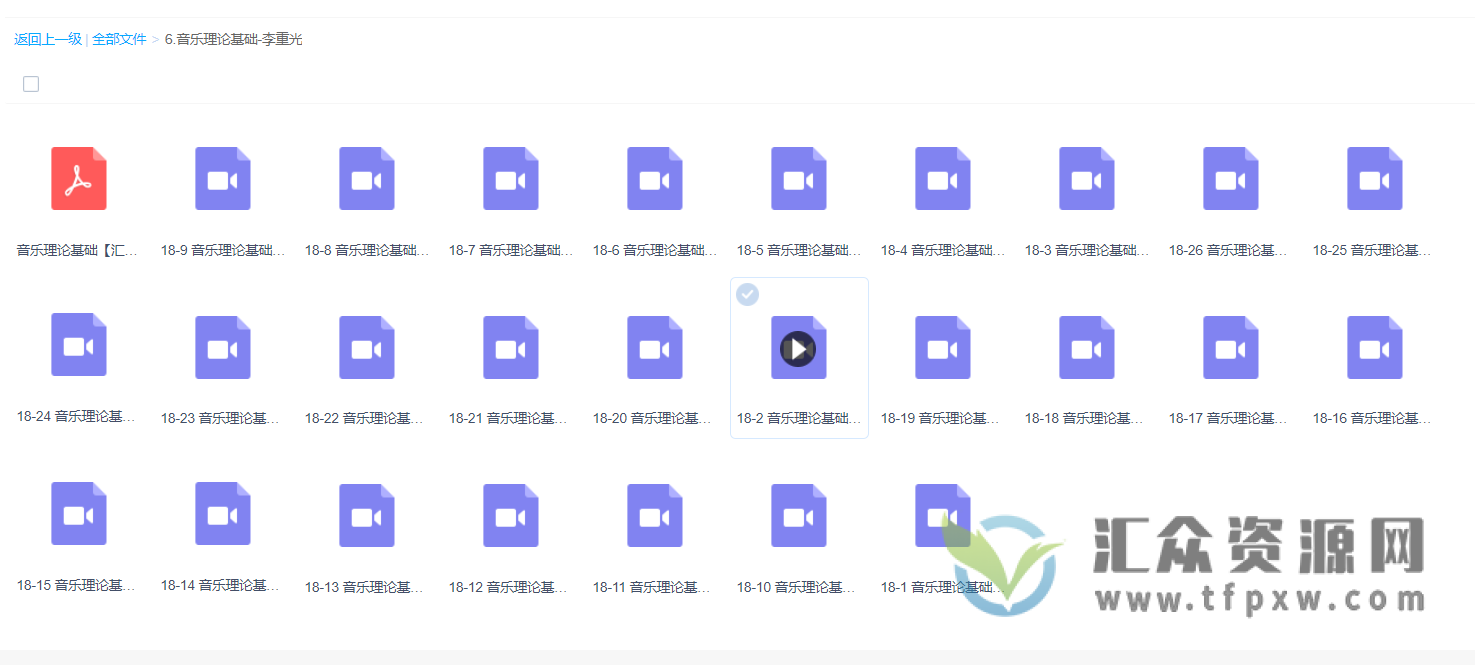This screenshot has width=1475, height=665.
Task: Select the 18-10 video file icon
Action: (x=798, y=513)
